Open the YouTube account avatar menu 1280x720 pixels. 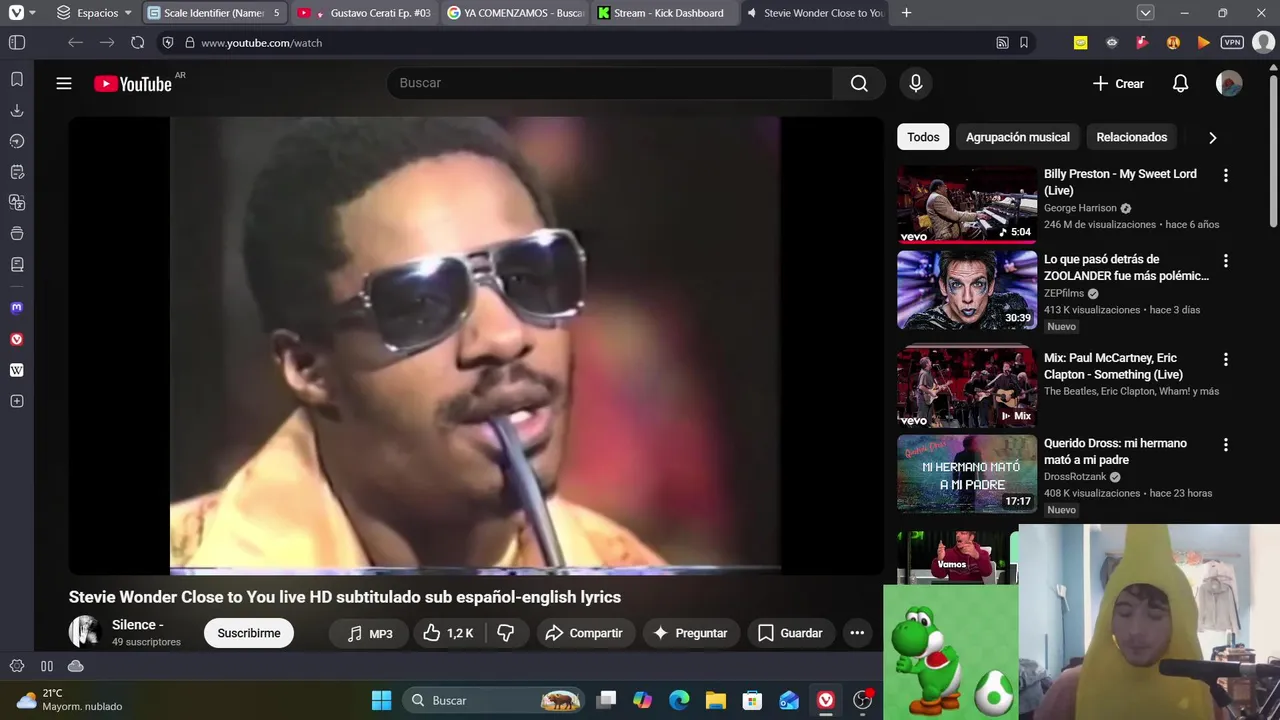[1229, 84]
